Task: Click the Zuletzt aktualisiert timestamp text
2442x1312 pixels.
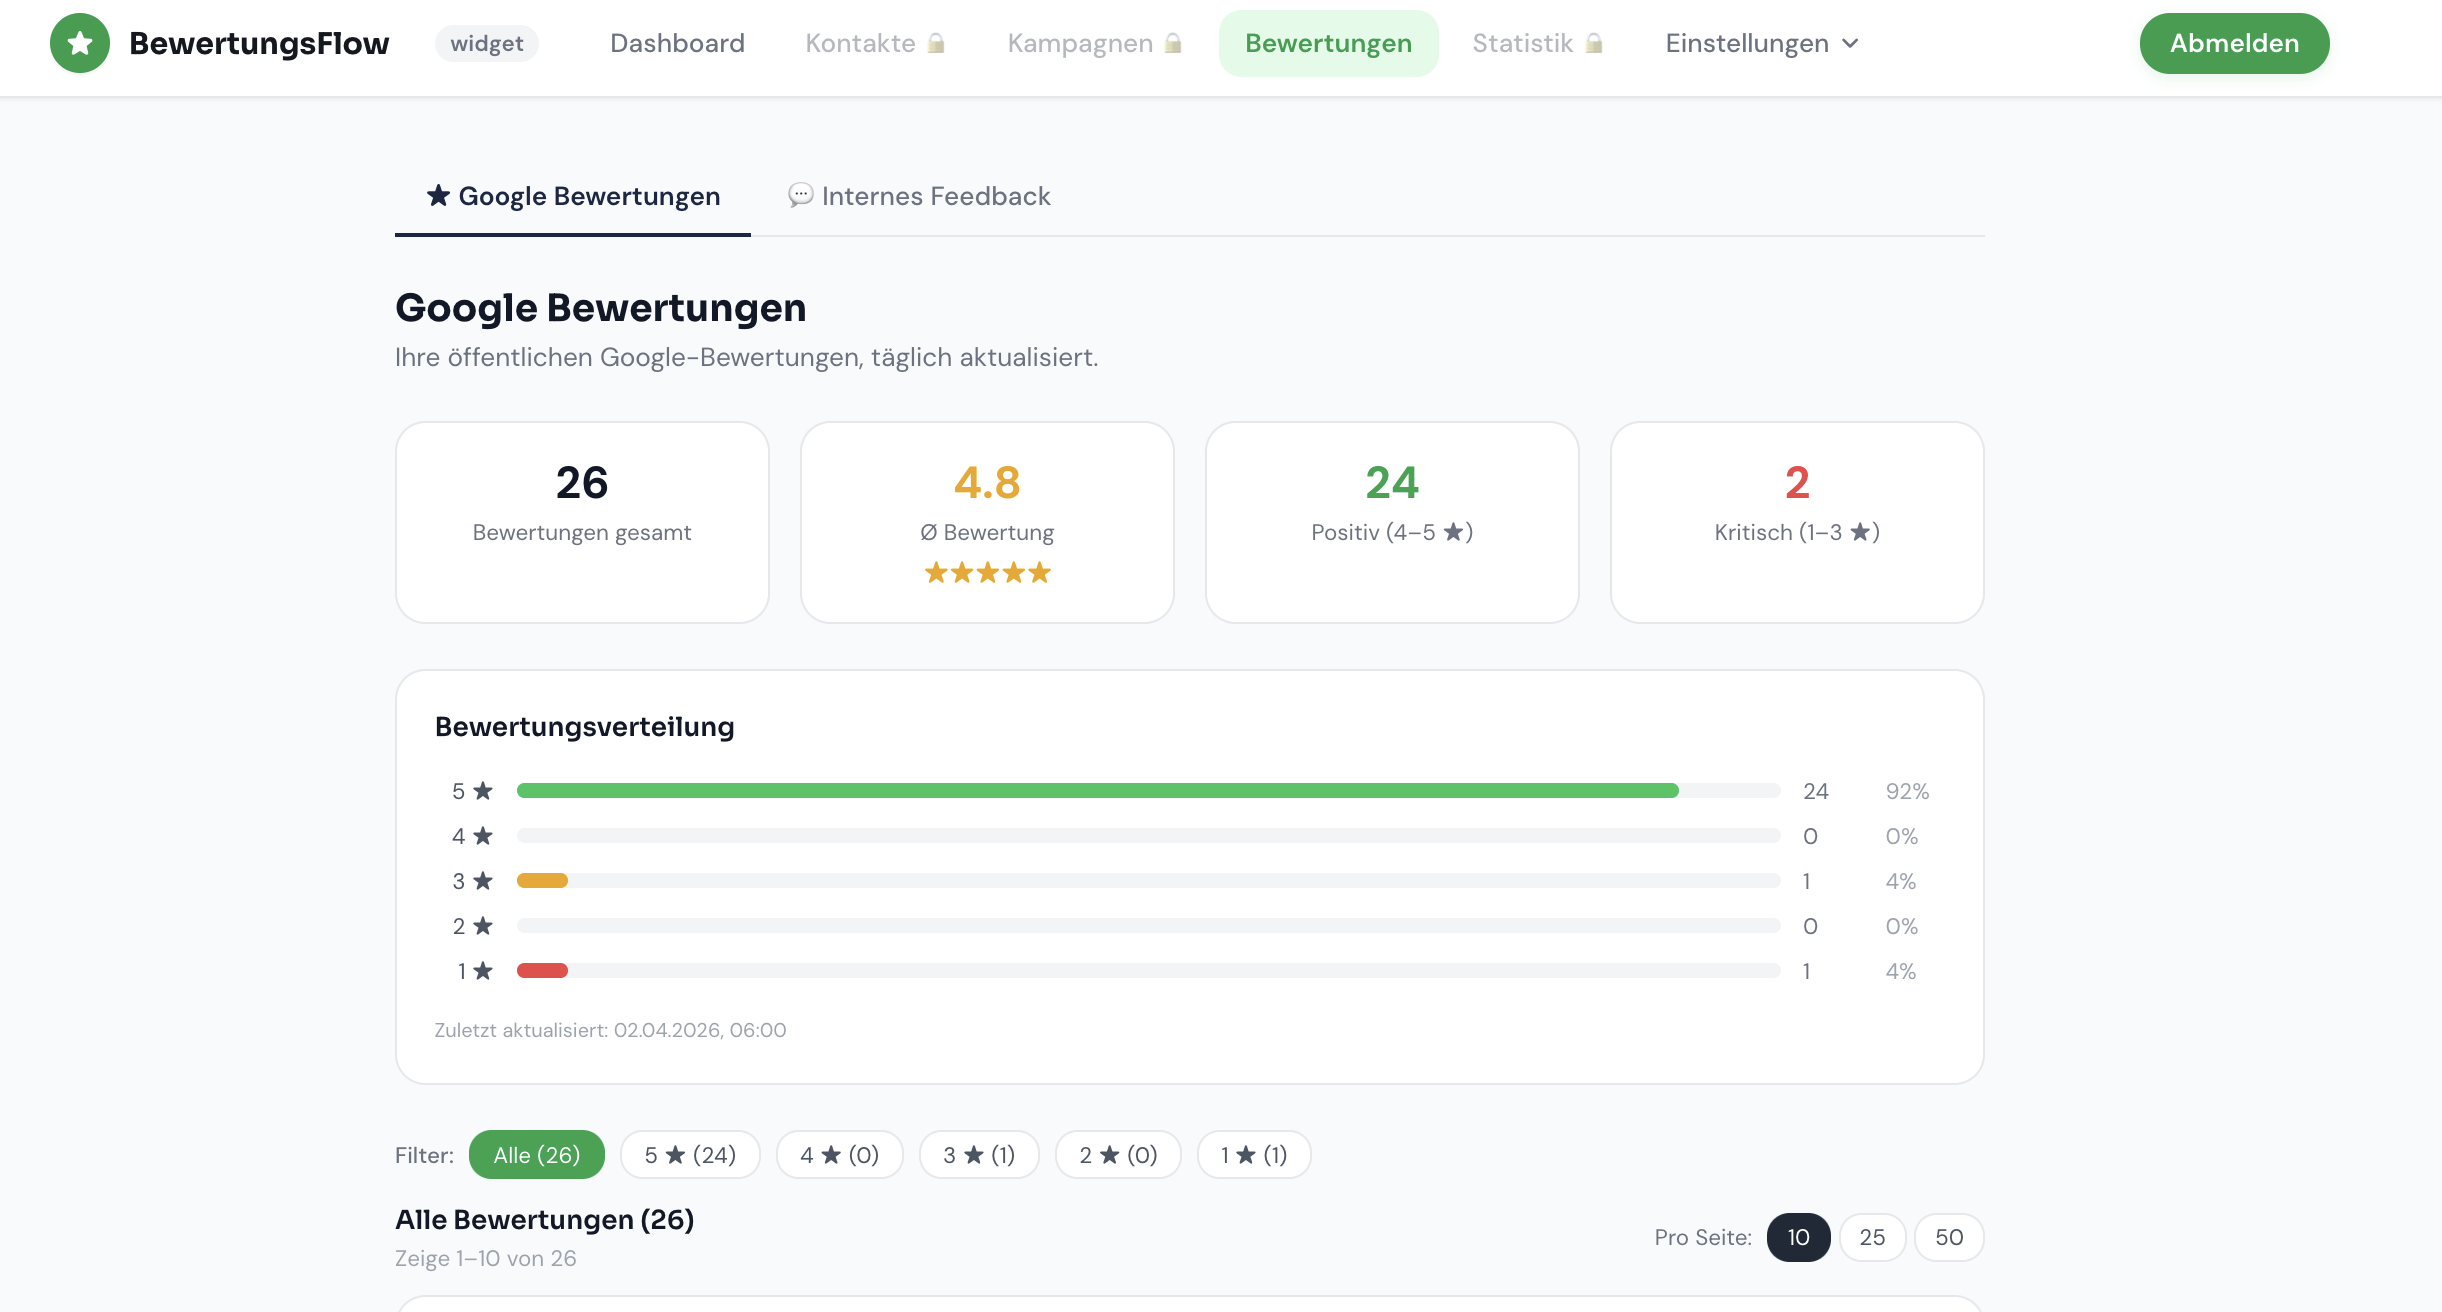Action: coord(610,1030)
